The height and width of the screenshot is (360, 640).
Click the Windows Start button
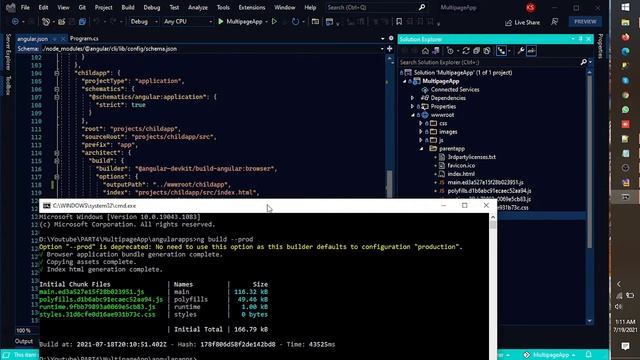tap(625, 7)
